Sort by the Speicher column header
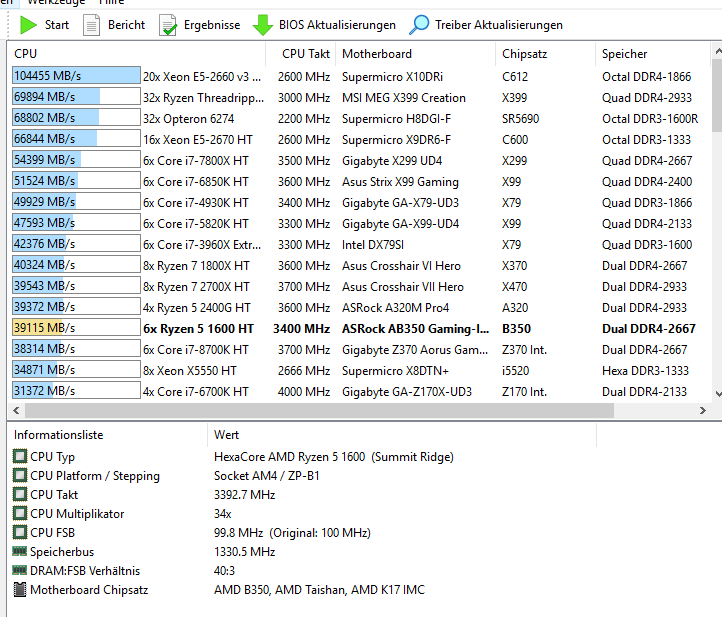 pyautogui.click(x=653, y=54)
